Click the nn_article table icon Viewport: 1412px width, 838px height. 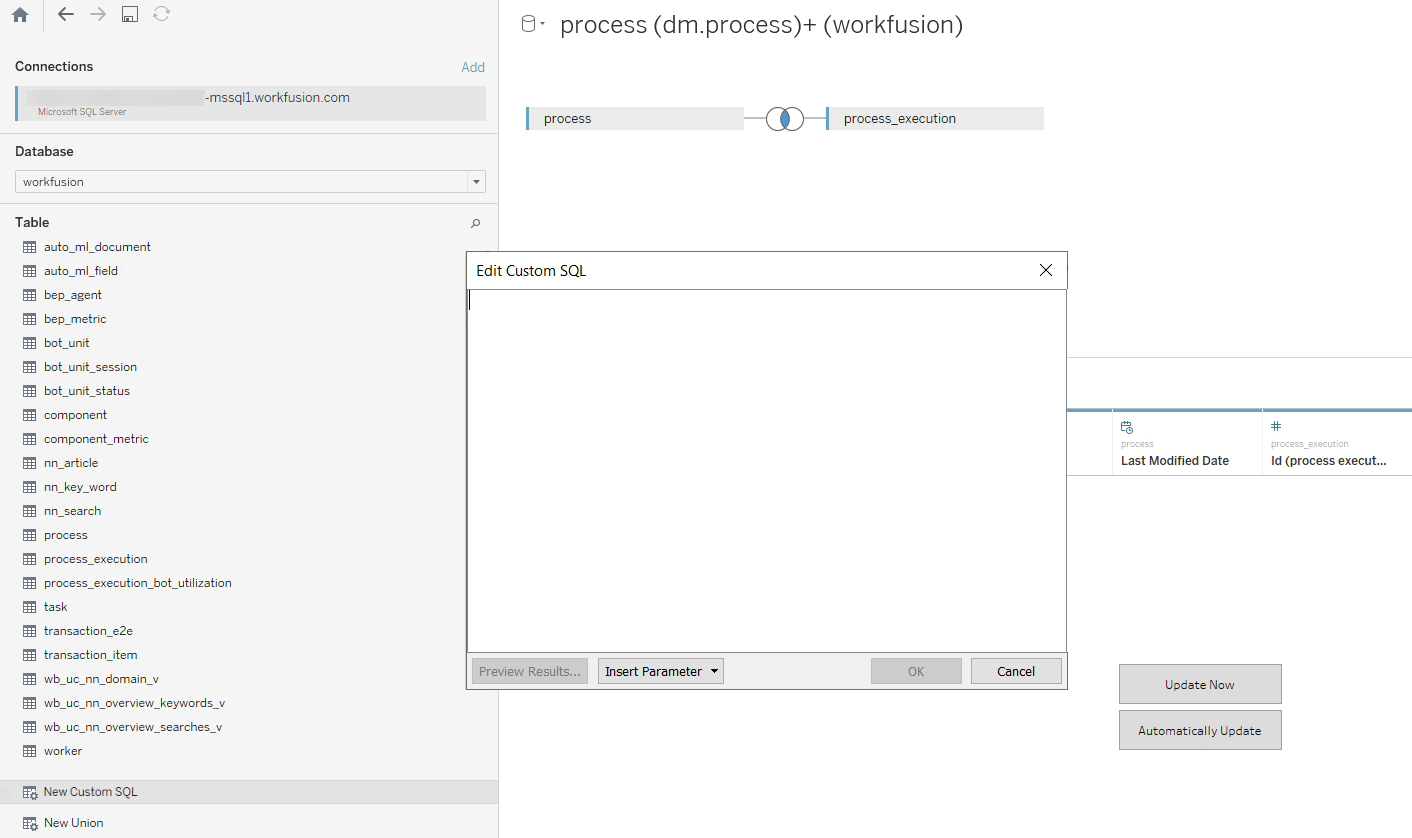point(29,463)
